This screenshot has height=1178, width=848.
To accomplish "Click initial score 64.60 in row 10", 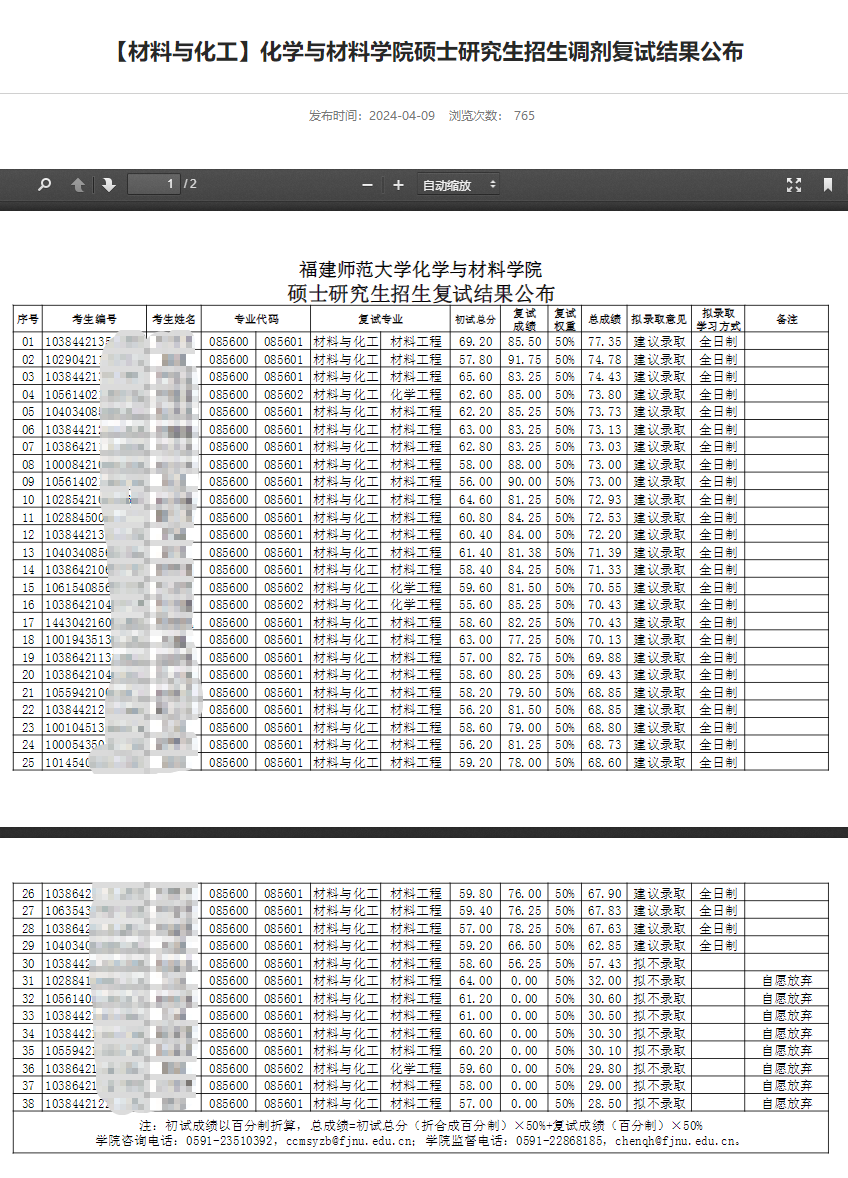I will coord(475,500).
